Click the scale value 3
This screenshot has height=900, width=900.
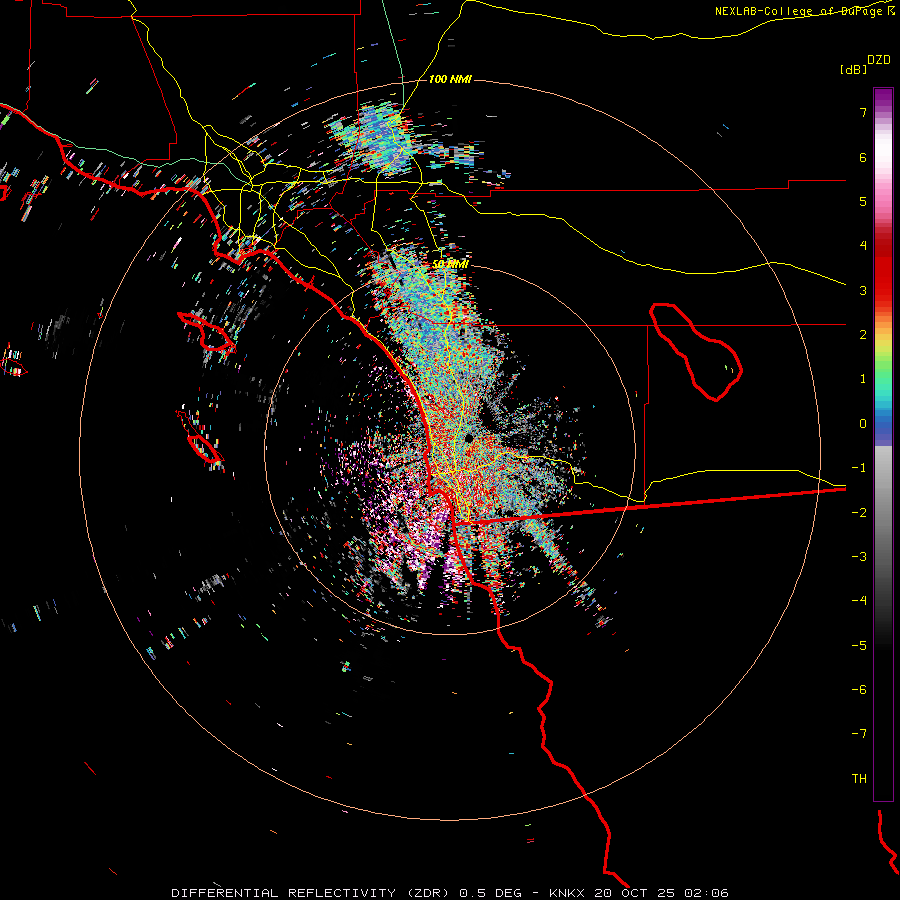click(x=863, y=290)
